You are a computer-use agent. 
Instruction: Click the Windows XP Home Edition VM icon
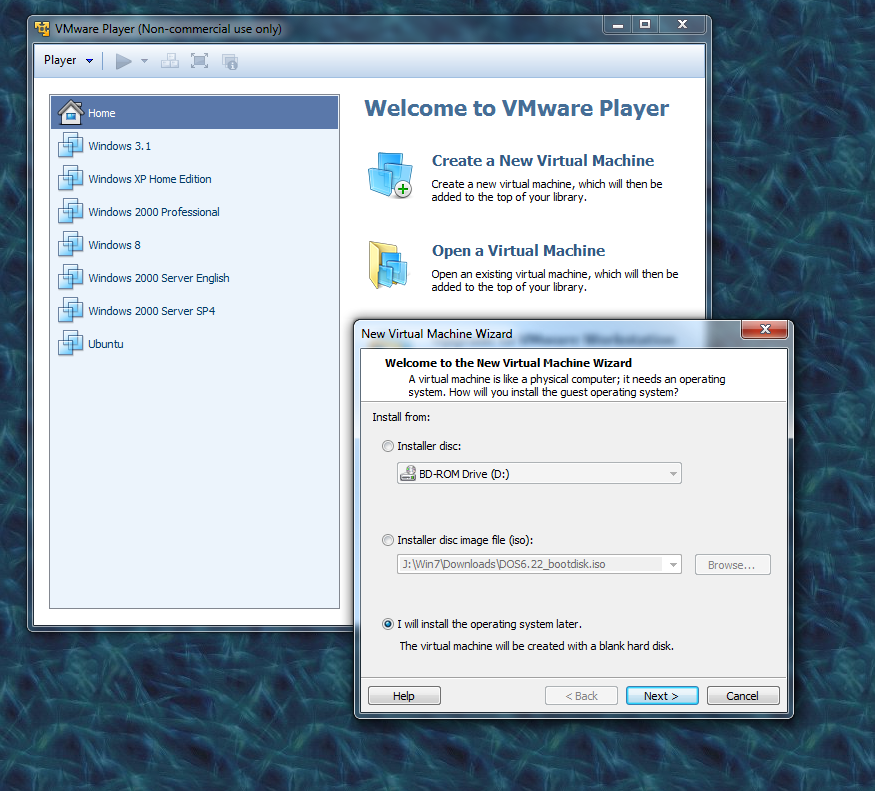[x=71, y=178]
